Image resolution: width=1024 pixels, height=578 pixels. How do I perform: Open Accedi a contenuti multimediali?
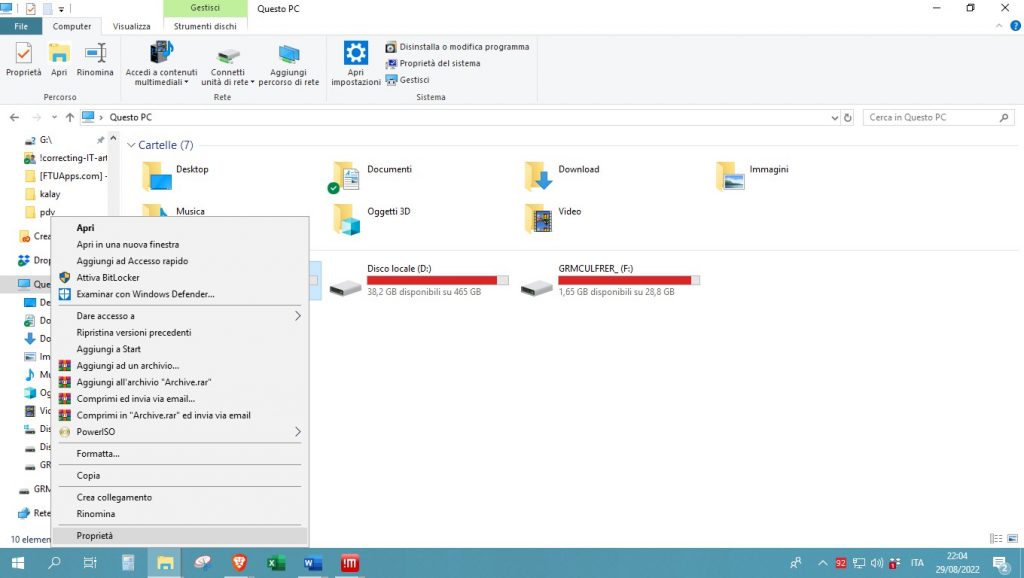pyautogui.click(x=161, y=62)
